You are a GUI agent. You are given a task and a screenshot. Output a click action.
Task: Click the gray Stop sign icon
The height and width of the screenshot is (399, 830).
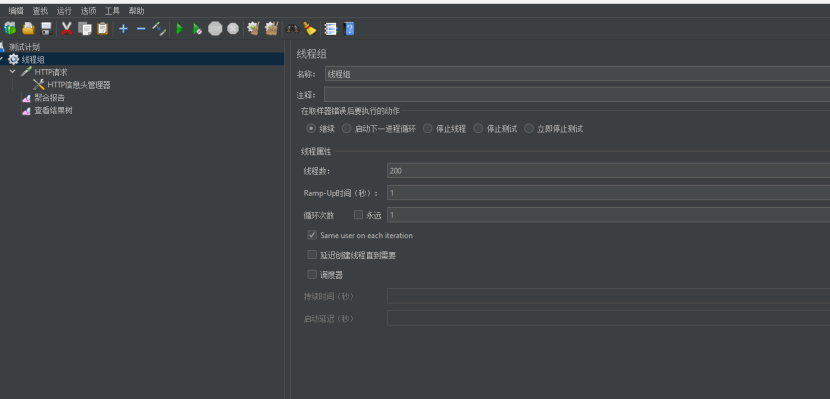[x=215, y=29]
